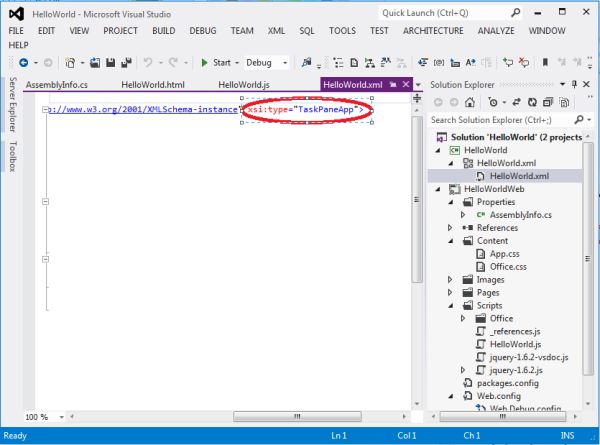Switch to the HelloWorld.js tab
Screen dimensions: 600x445
(x=244, y=85)
